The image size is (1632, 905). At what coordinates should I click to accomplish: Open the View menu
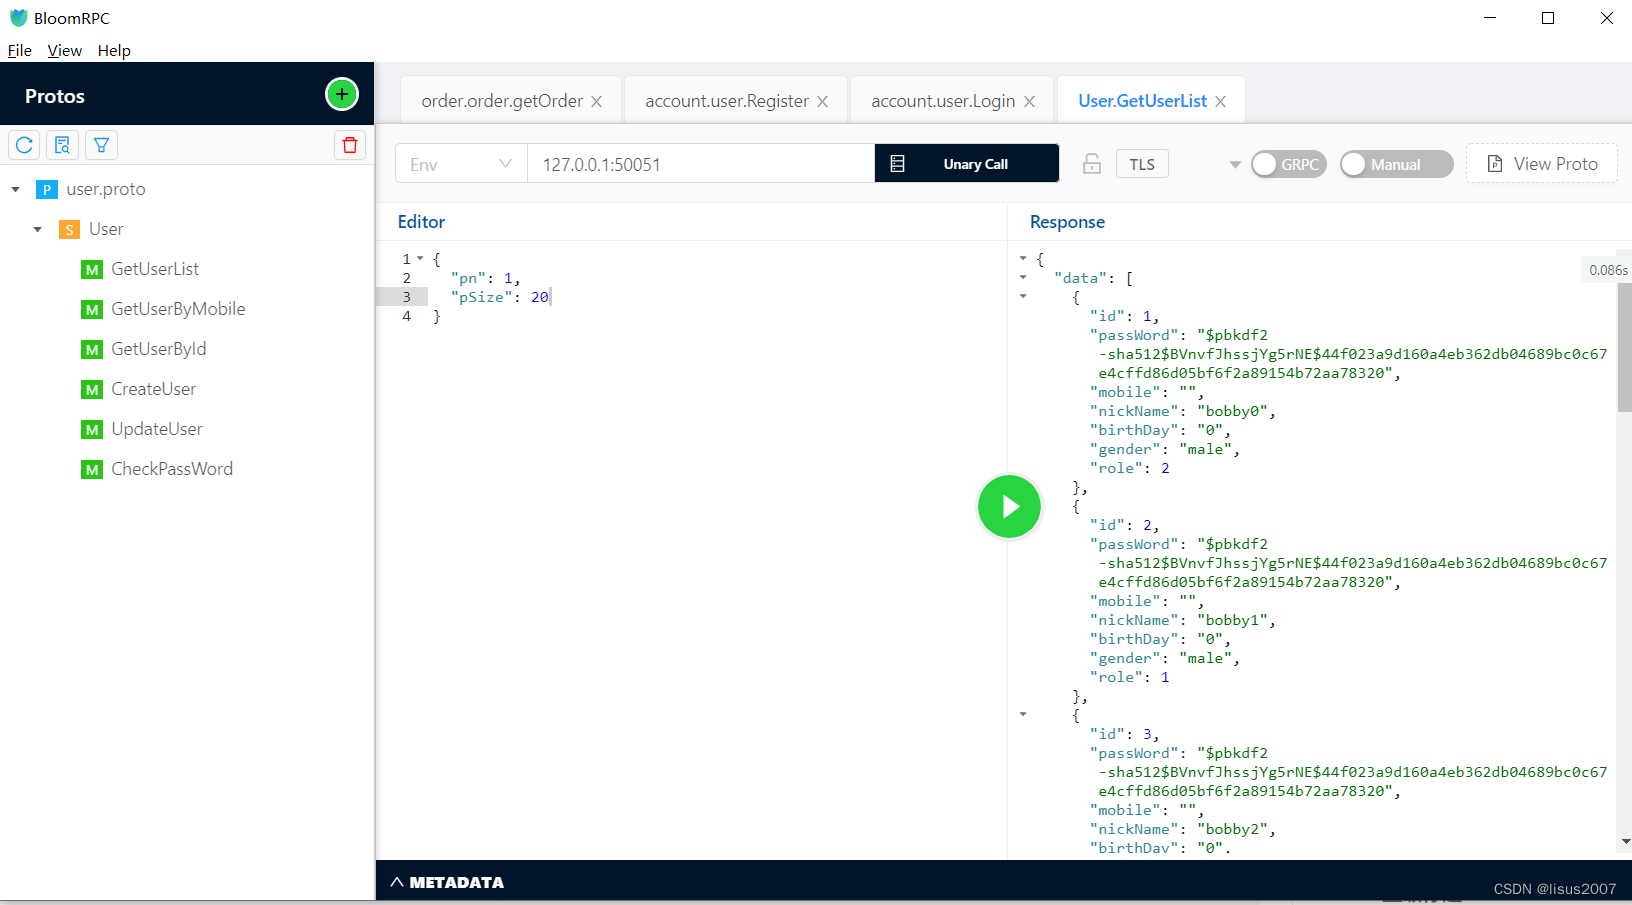[65, 51]
